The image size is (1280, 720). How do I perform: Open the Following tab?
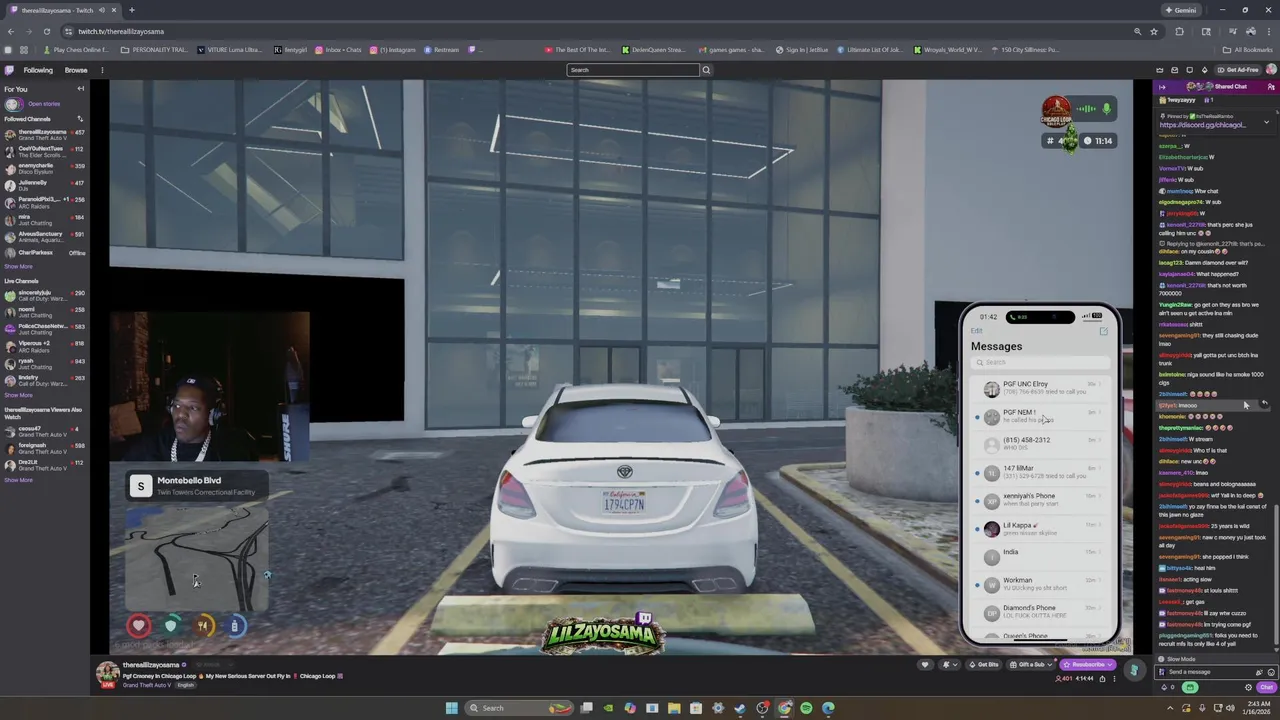pos(38,70)
